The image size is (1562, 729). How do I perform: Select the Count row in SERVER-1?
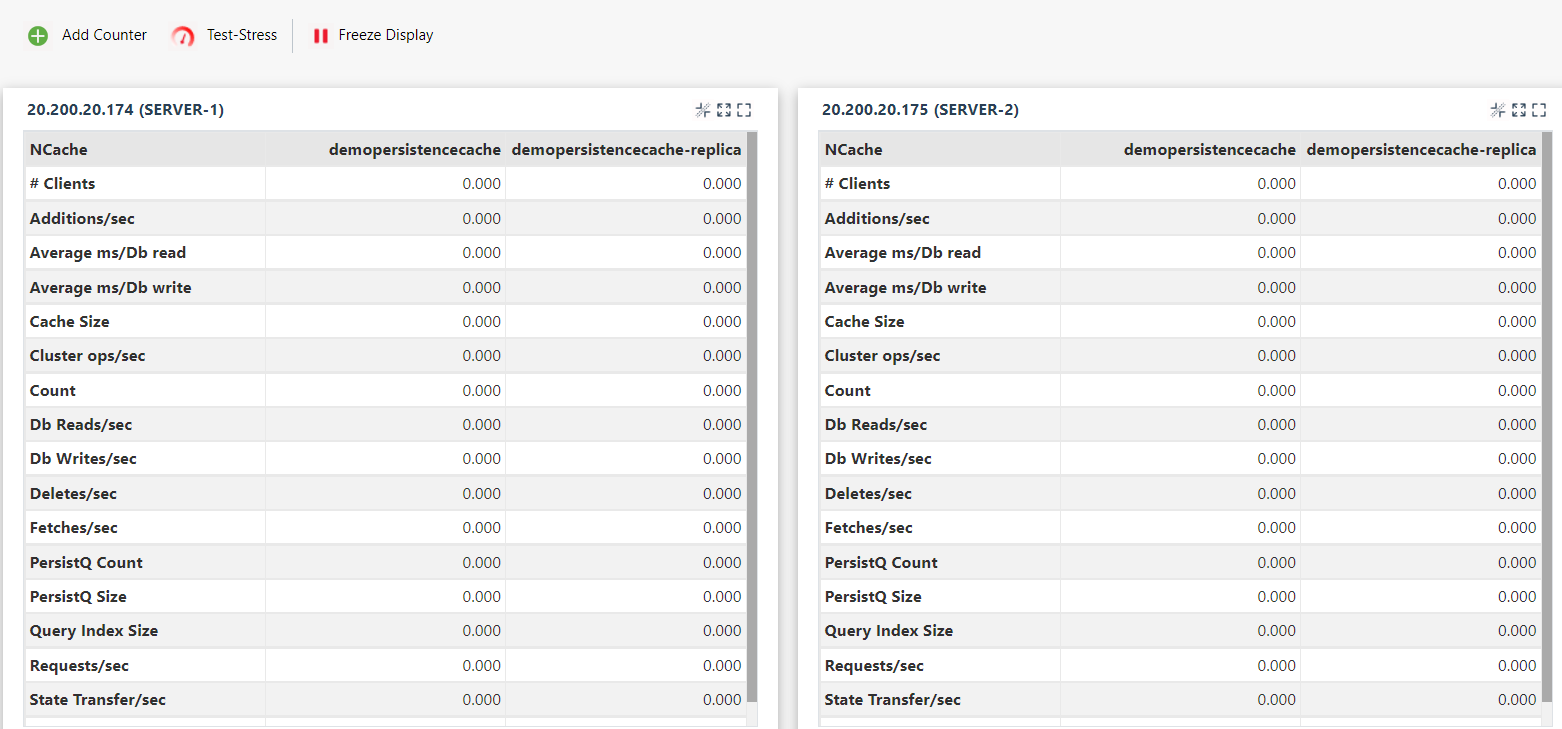click(386, 390)
